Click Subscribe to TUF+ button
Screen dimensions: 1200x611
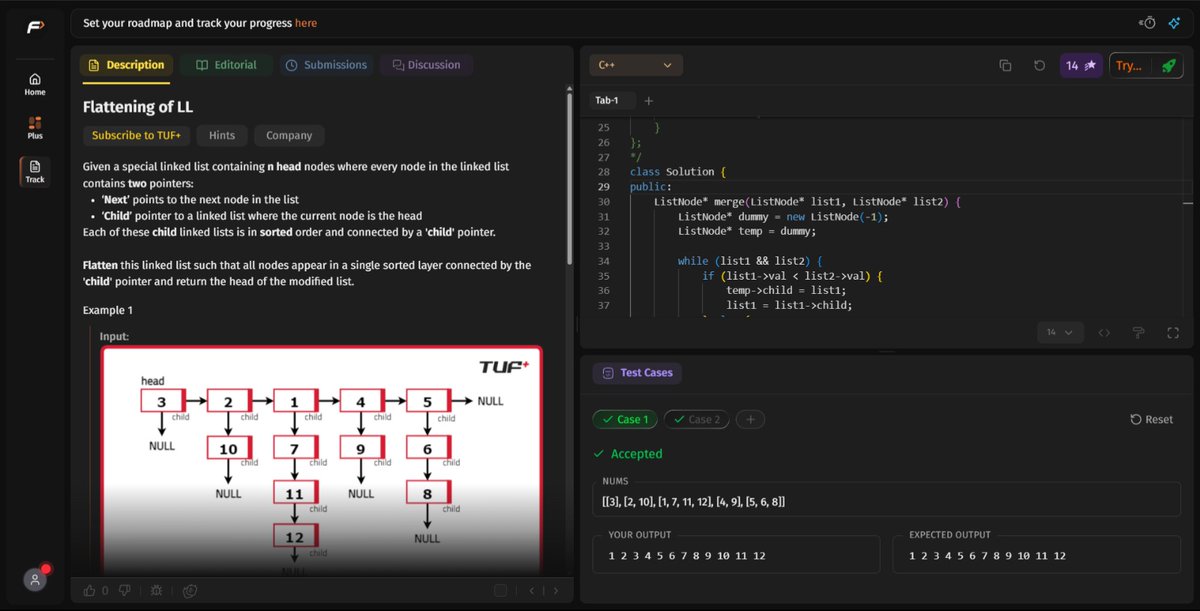coord(136,135)
